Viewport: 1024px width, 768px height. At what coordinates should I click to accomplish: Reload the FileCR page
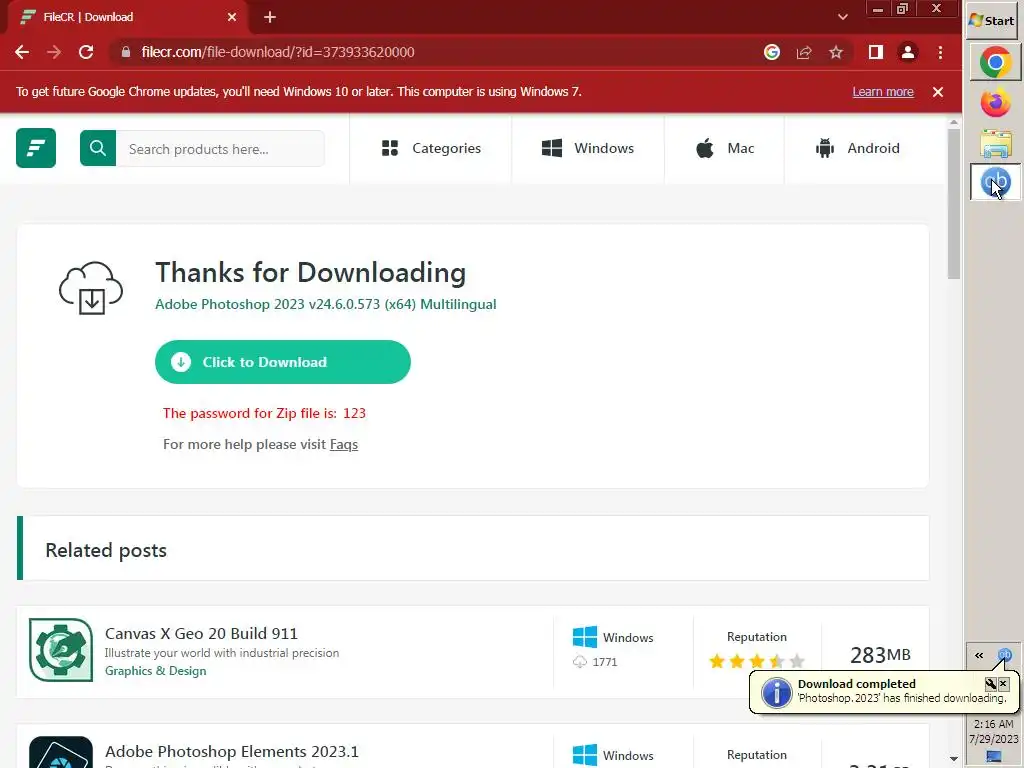click(86, 52)
